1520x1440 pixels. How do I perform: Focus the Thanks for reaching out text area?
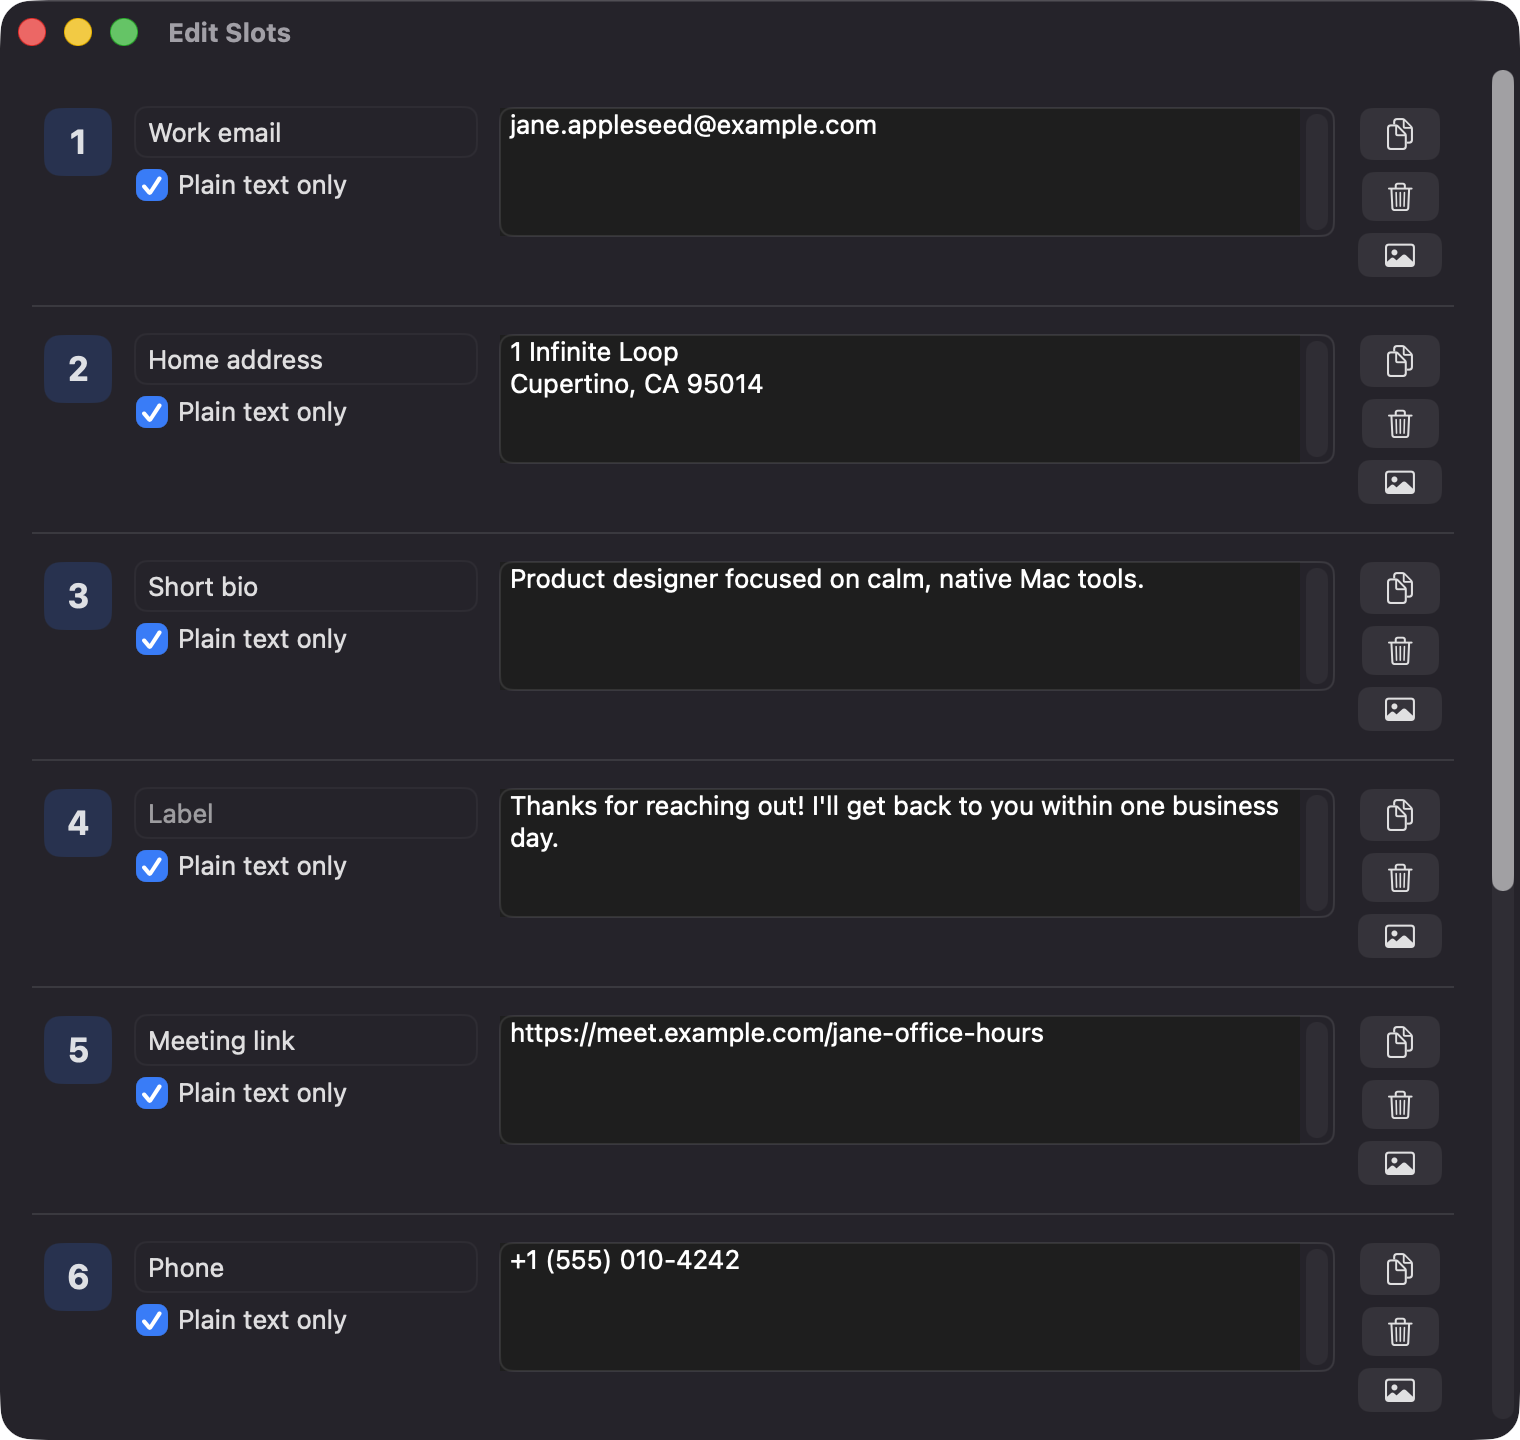click(x=917, y=853)
